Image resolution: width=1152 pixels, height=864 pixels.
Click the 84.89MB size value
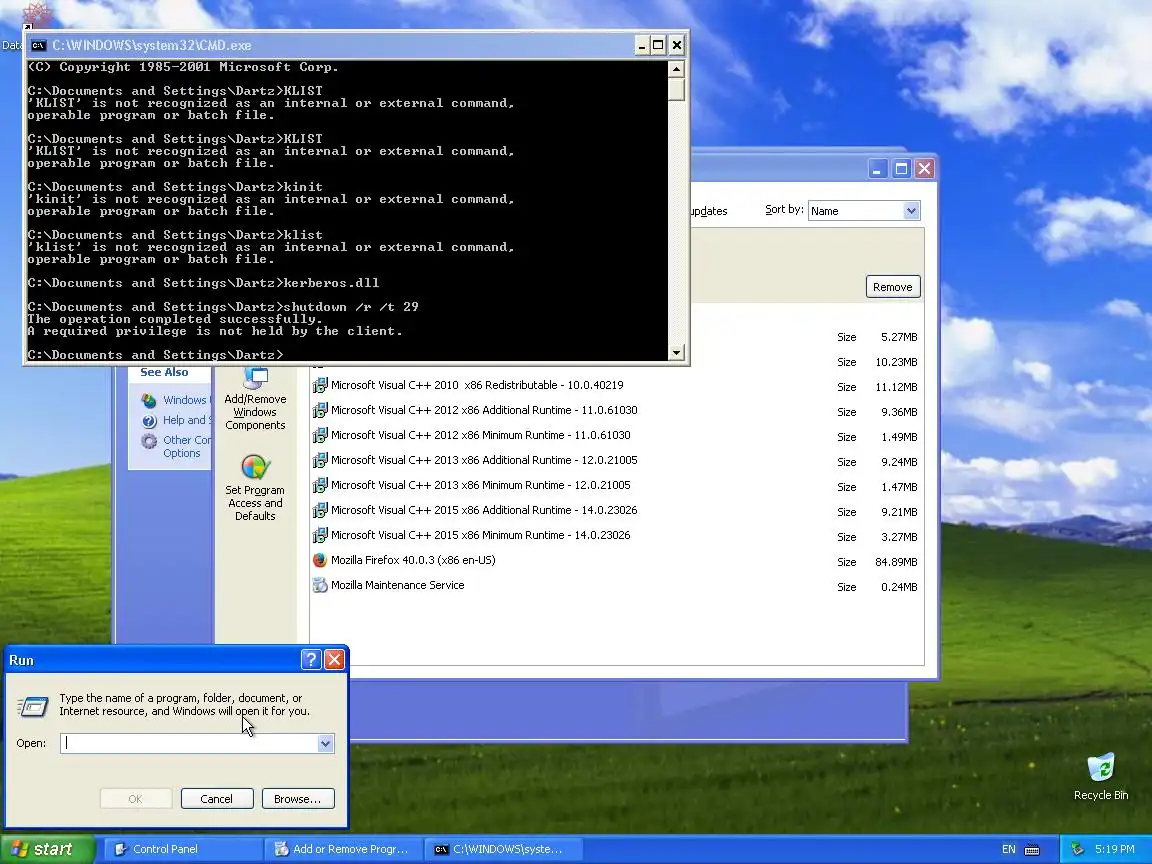point(896,562)
